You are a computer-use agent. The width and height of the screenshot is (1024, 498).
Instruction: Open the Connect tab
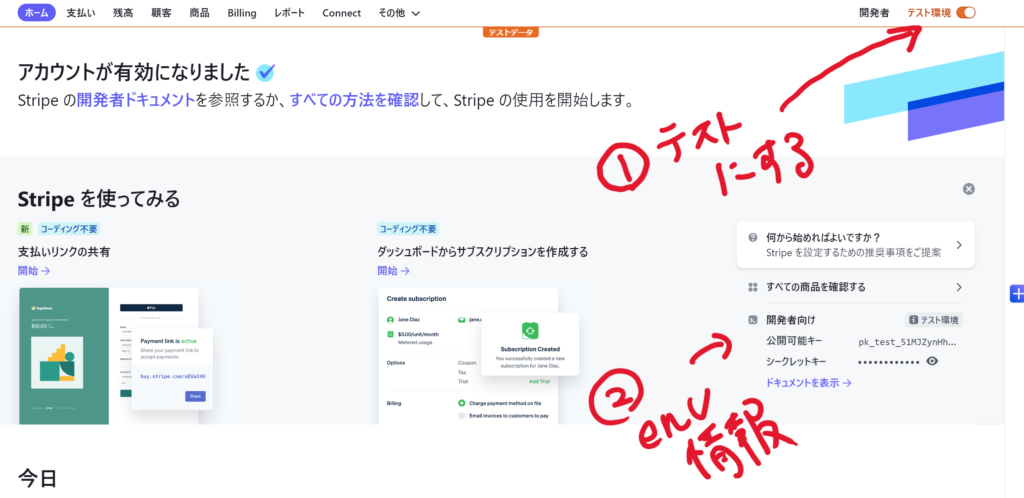coord(342,13)
